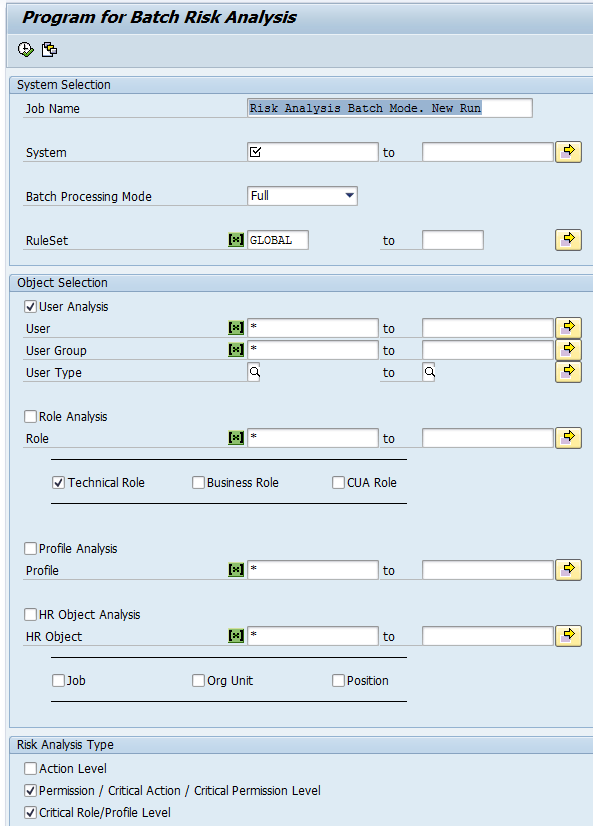Expand the Batch Processing Mode dropdown

click(302, 196)
